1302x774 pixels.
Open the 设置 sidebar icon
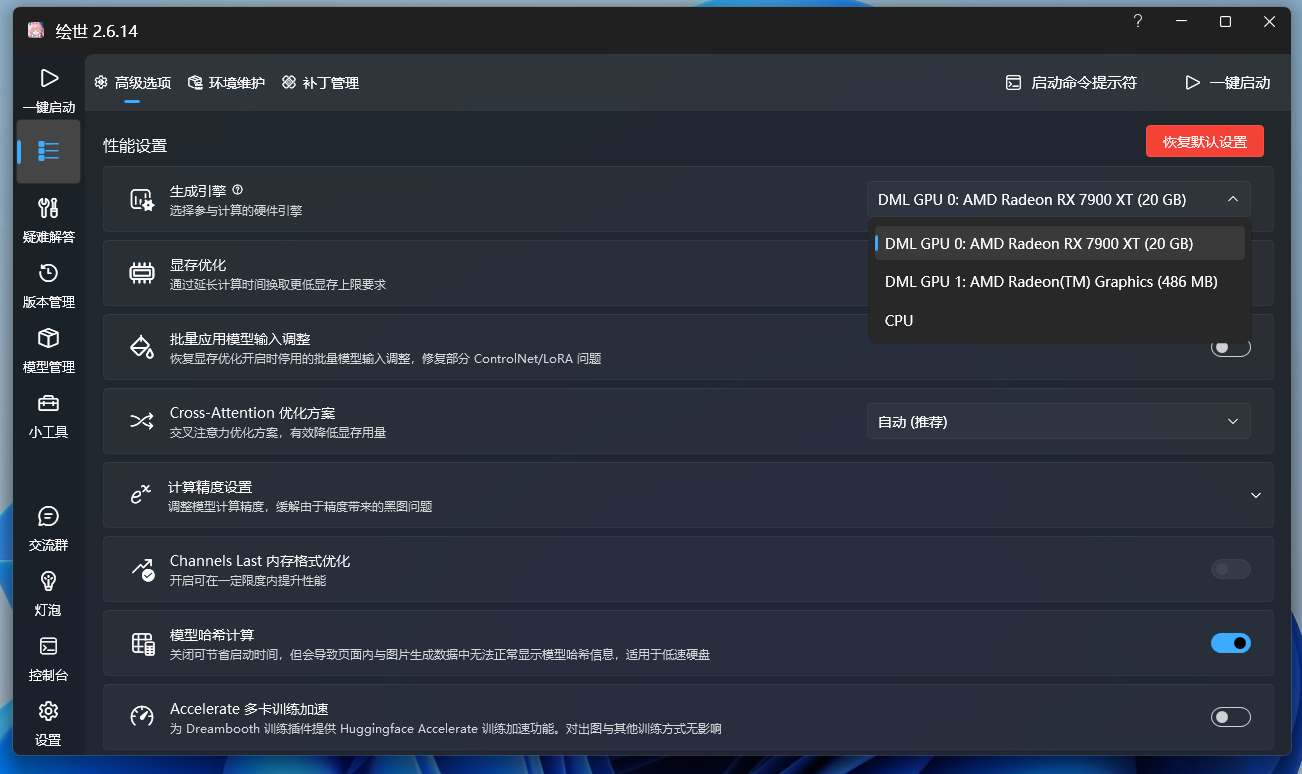pos(47,719)
